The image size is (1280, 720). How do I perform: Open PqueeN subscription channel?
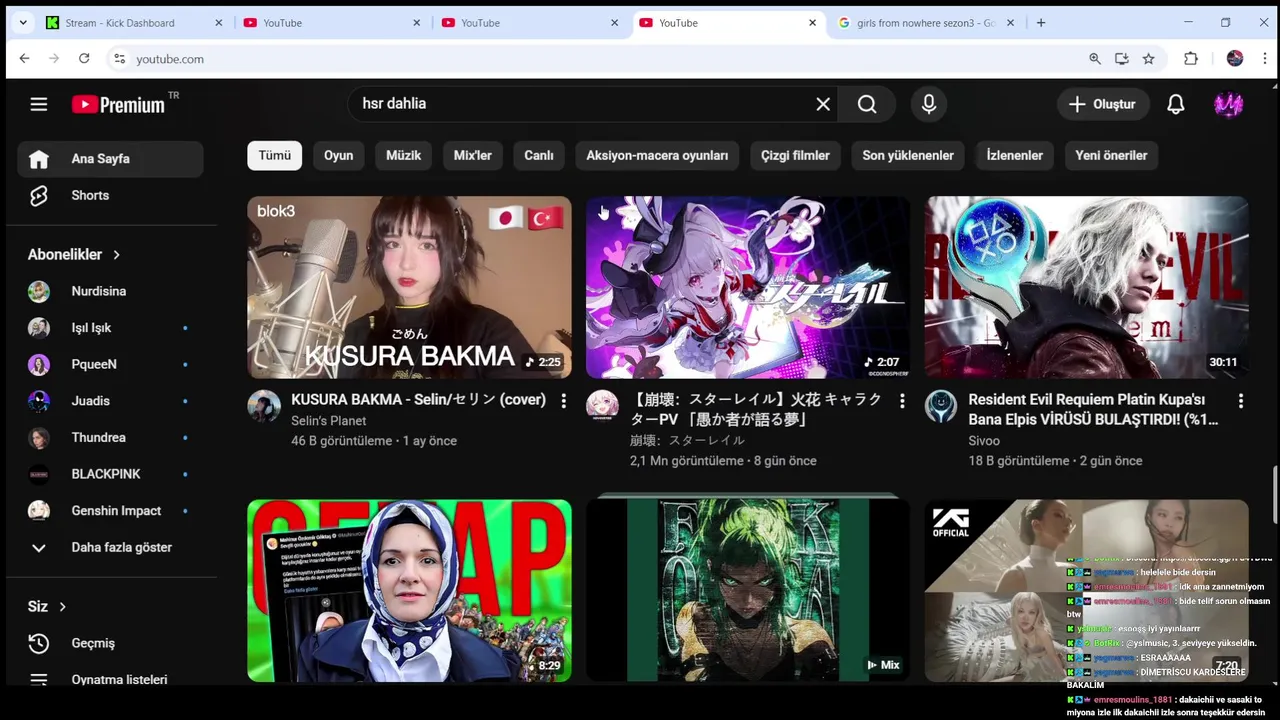[110, 364]
